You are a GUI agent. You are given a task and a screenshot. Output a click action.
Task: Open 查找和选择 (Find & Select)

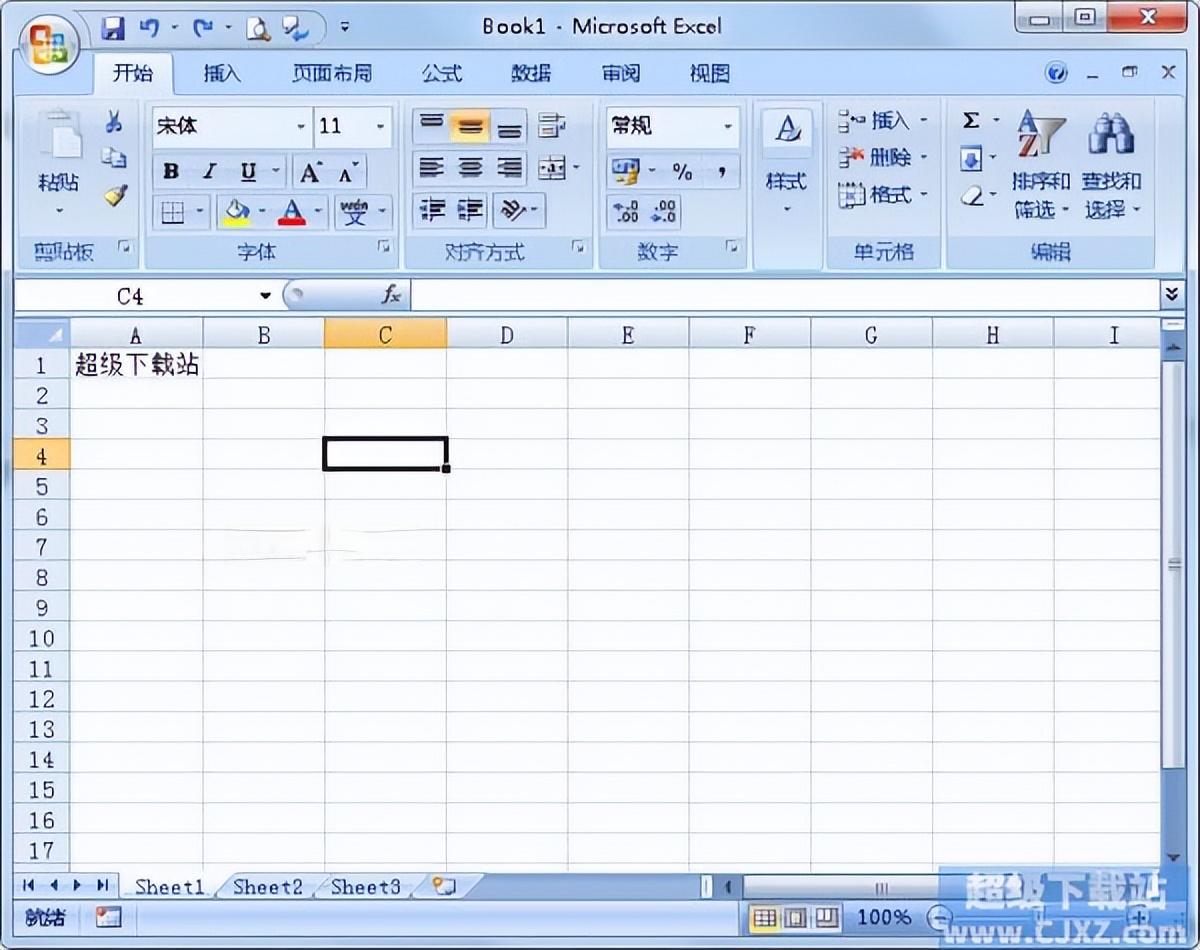(1113, 165)
